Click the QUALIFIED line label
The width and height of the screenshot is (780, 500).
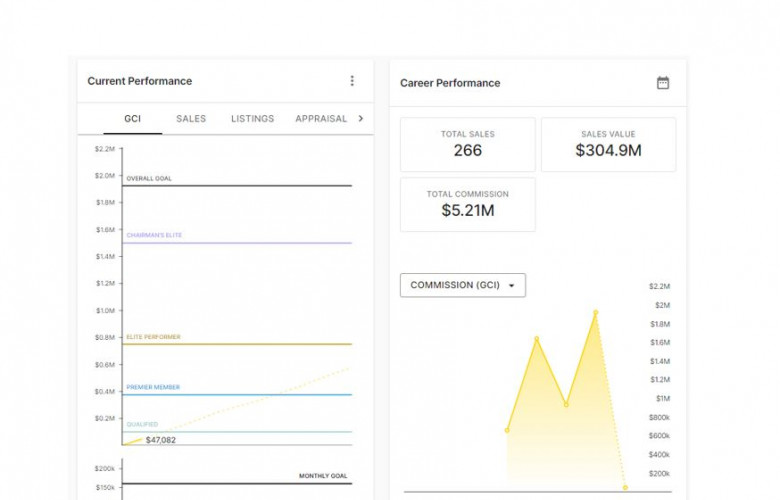[142, 424]
